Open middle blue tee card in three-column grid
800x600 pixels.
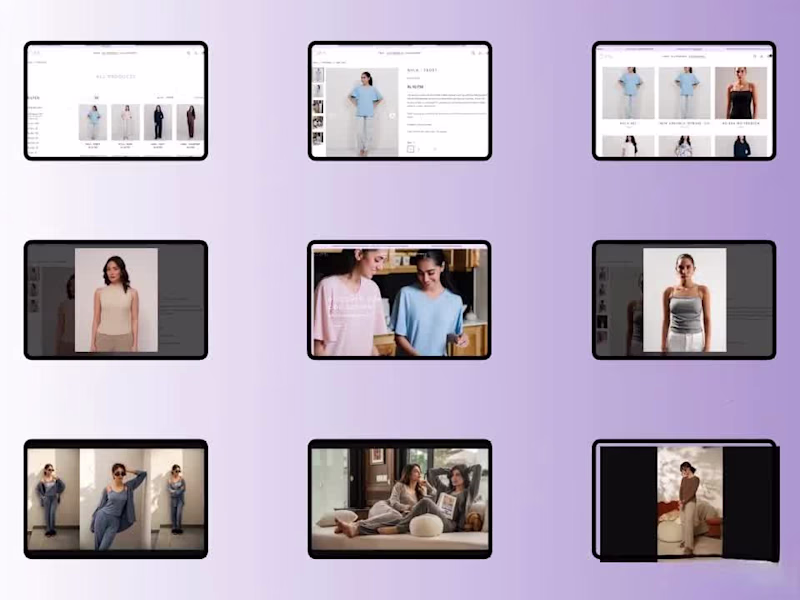pyautogui.click(x=684, y=93)
